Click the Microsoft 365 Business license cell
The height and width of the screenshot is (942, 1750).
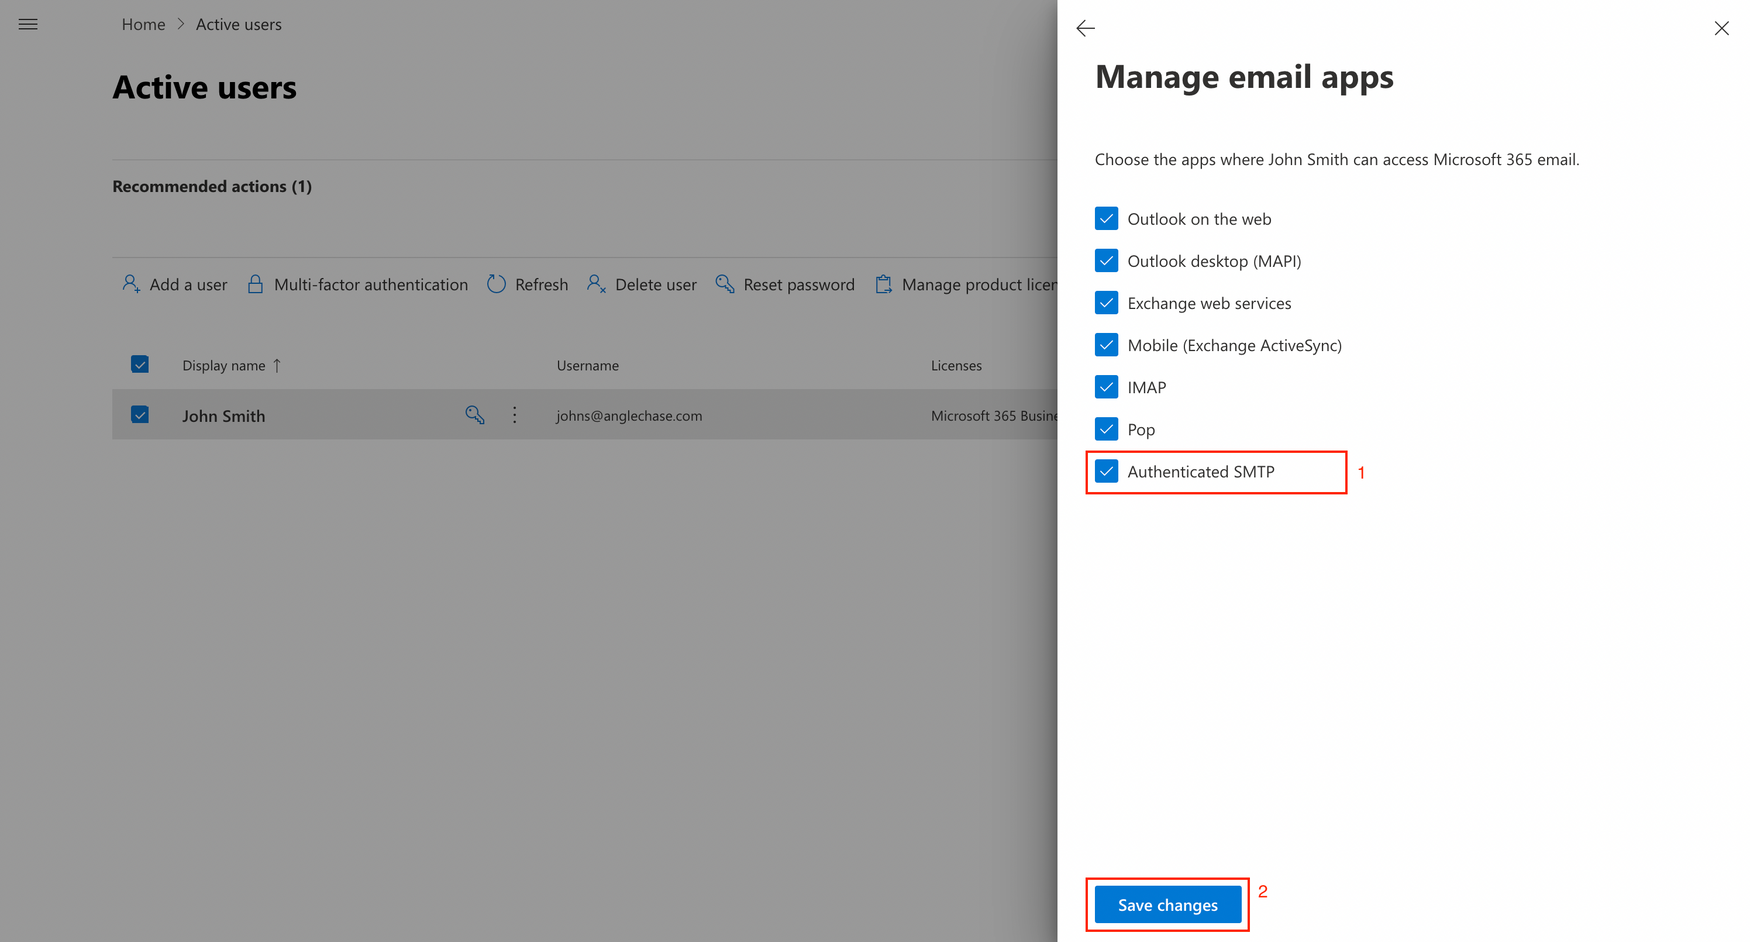(994, 416)
